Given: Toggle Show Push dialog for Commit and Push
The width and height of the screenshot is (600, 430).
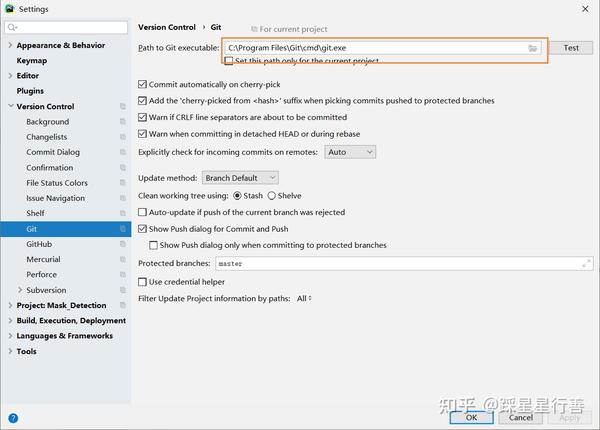Looking at the screenshot, I should [142, 229].
